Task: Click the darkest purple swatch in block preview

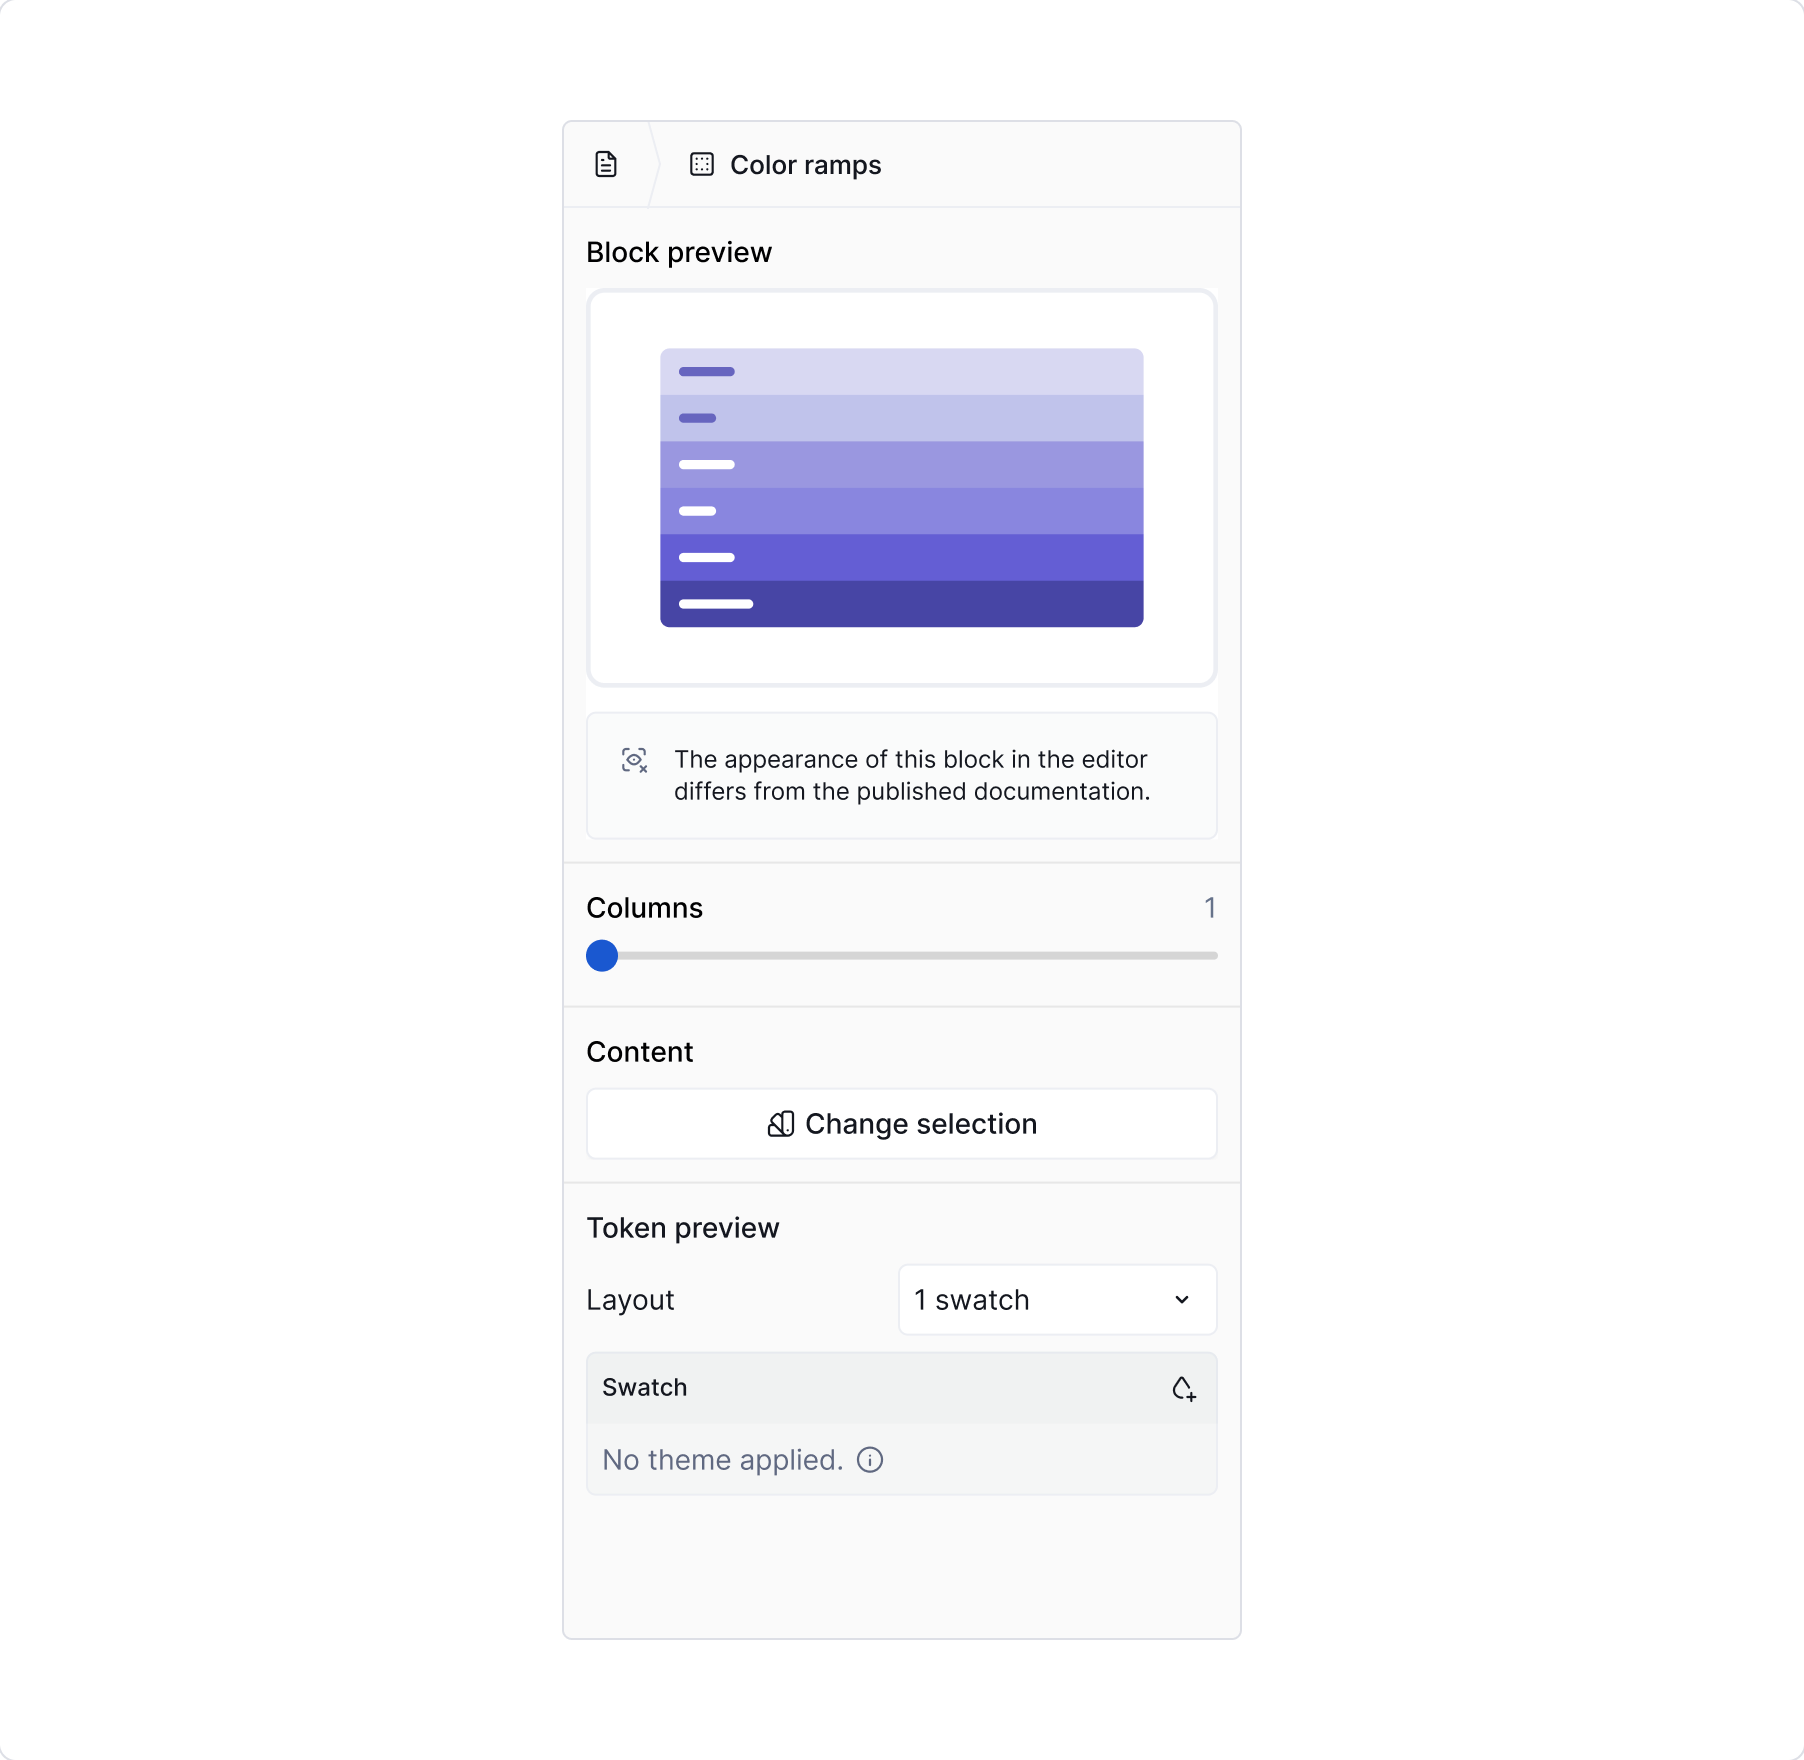Action: (900, 603)
